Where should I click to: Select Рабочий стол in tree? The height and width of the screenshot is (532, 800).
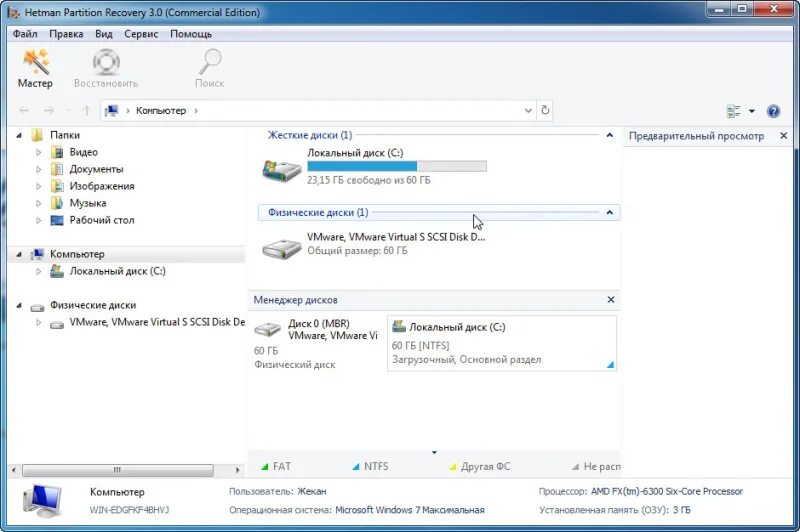pos(102,220)
